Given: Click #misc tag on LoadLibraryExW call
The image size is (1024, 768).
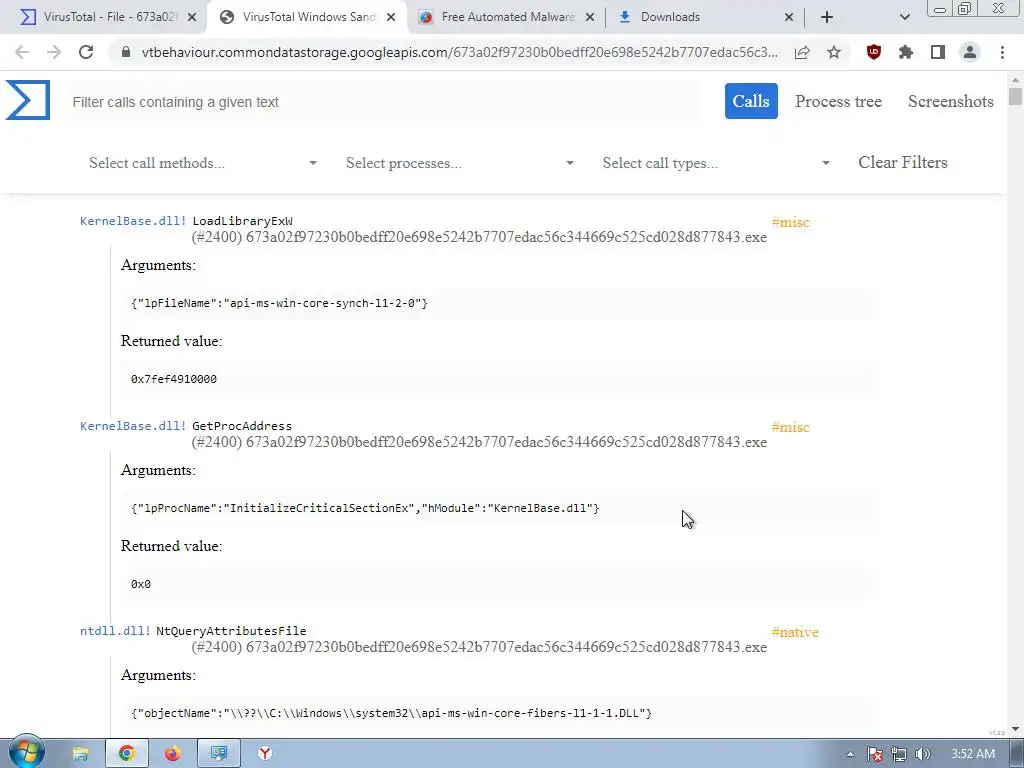Looking at the screenshot, I should coord(790,222).
